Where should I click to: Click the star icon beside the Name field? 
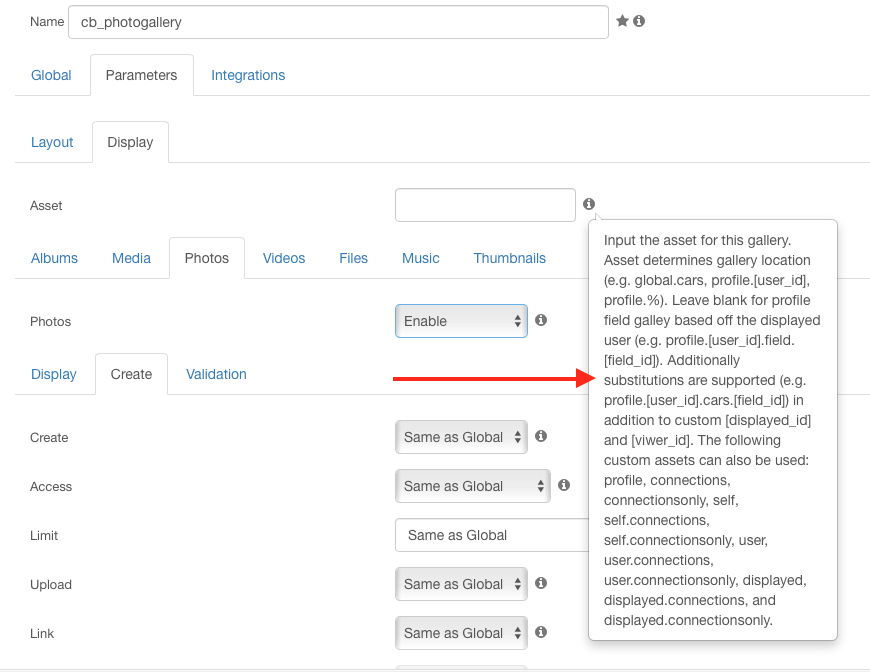tap(622, 21)
